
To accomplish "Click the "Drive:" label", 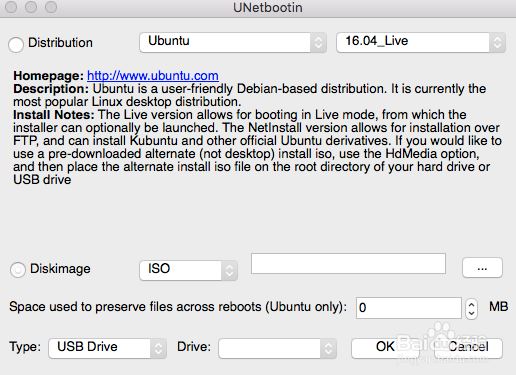I will coord(194,347).
